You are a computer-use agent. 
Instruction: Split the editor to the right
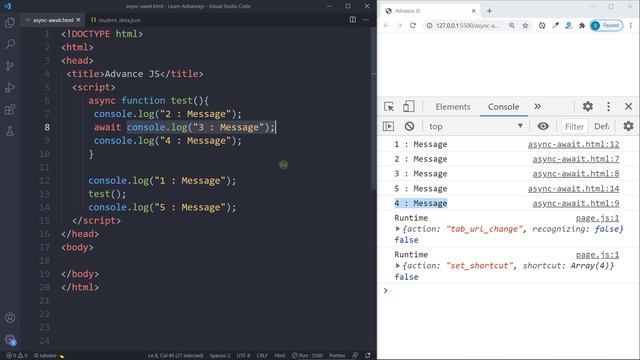click(x=353, y=19)
